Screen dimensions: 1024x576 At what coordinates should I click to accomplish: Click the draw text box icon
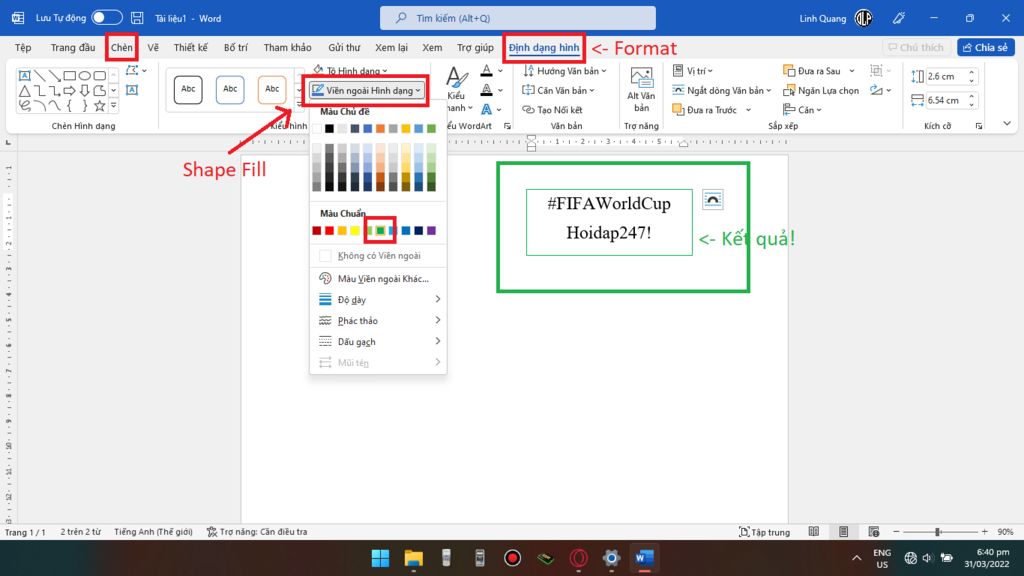point(132,90)
